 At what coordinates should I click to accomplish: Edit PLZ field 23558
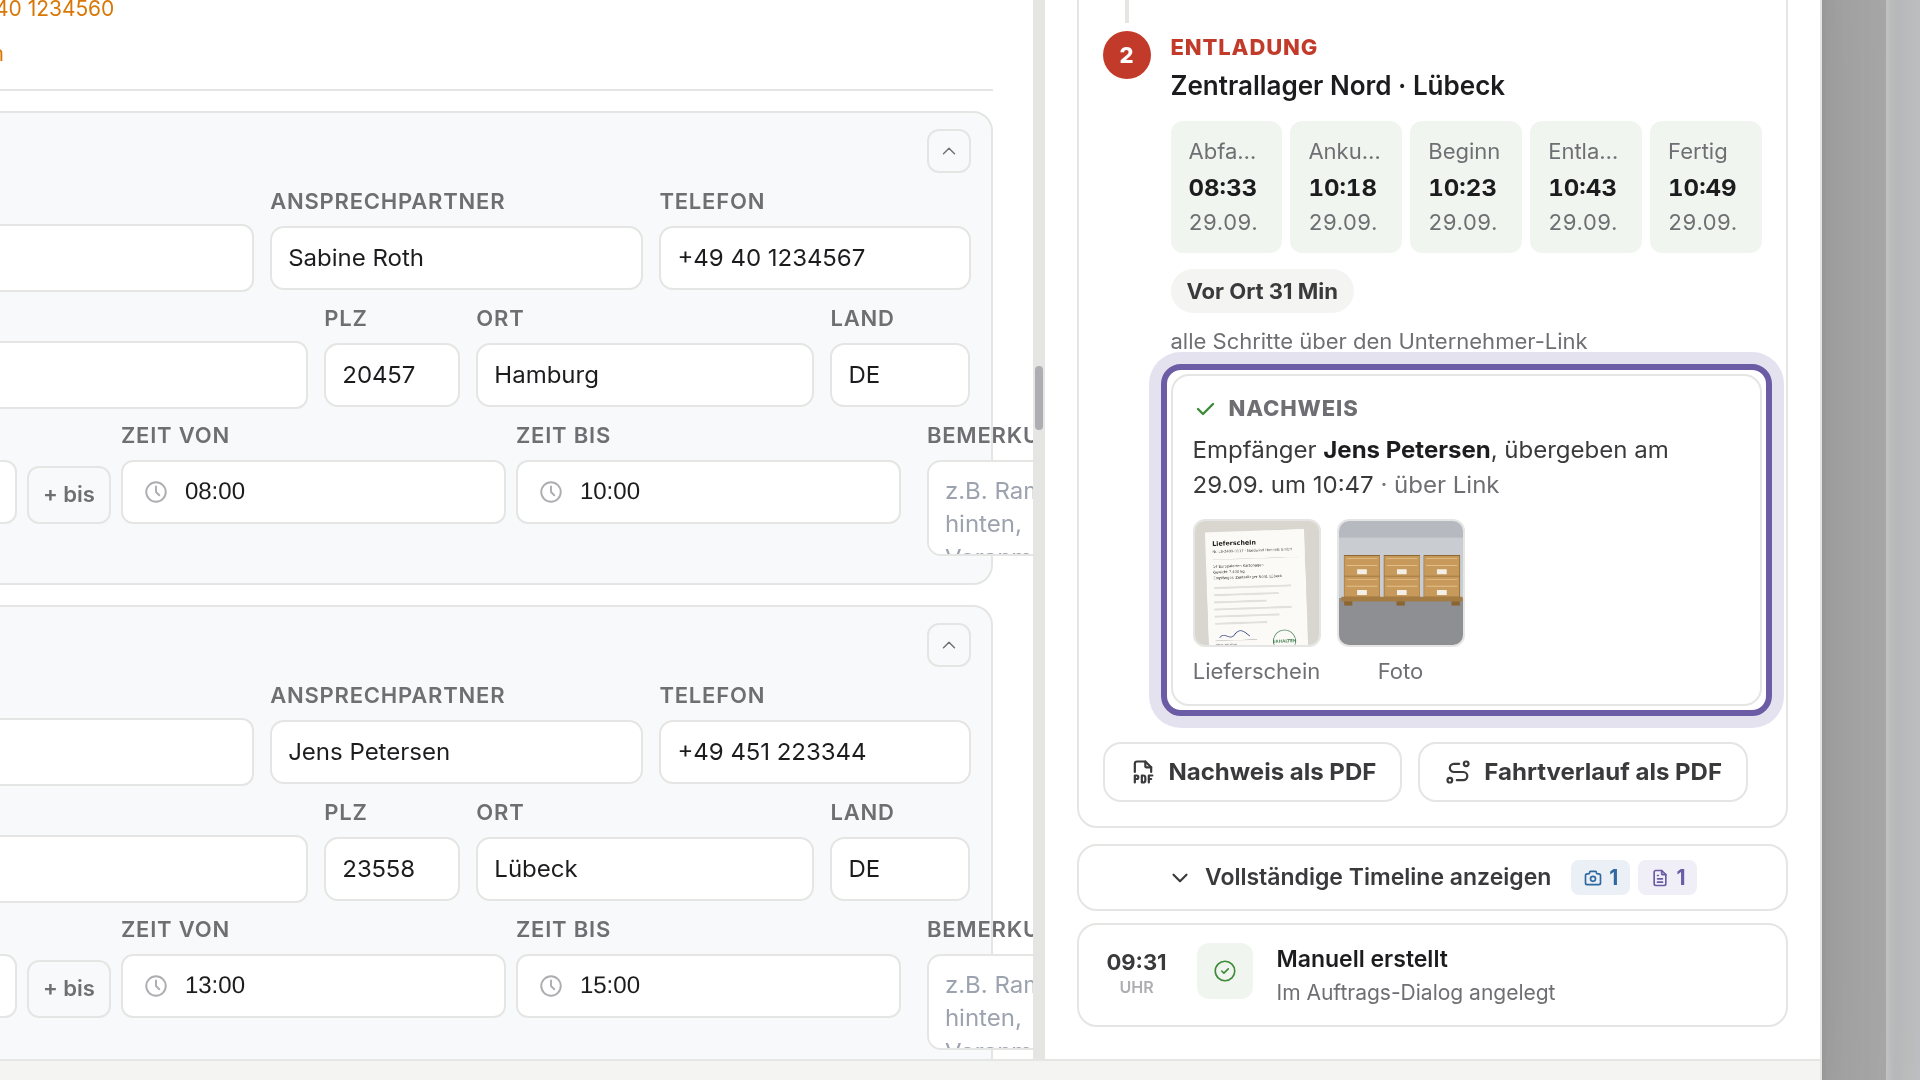pos(392,869)
